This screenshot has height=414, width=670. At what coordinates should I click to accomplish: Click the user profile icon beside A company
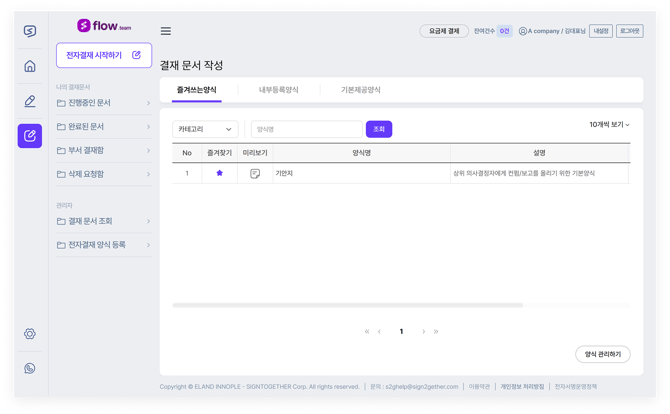tap(523, 31)
